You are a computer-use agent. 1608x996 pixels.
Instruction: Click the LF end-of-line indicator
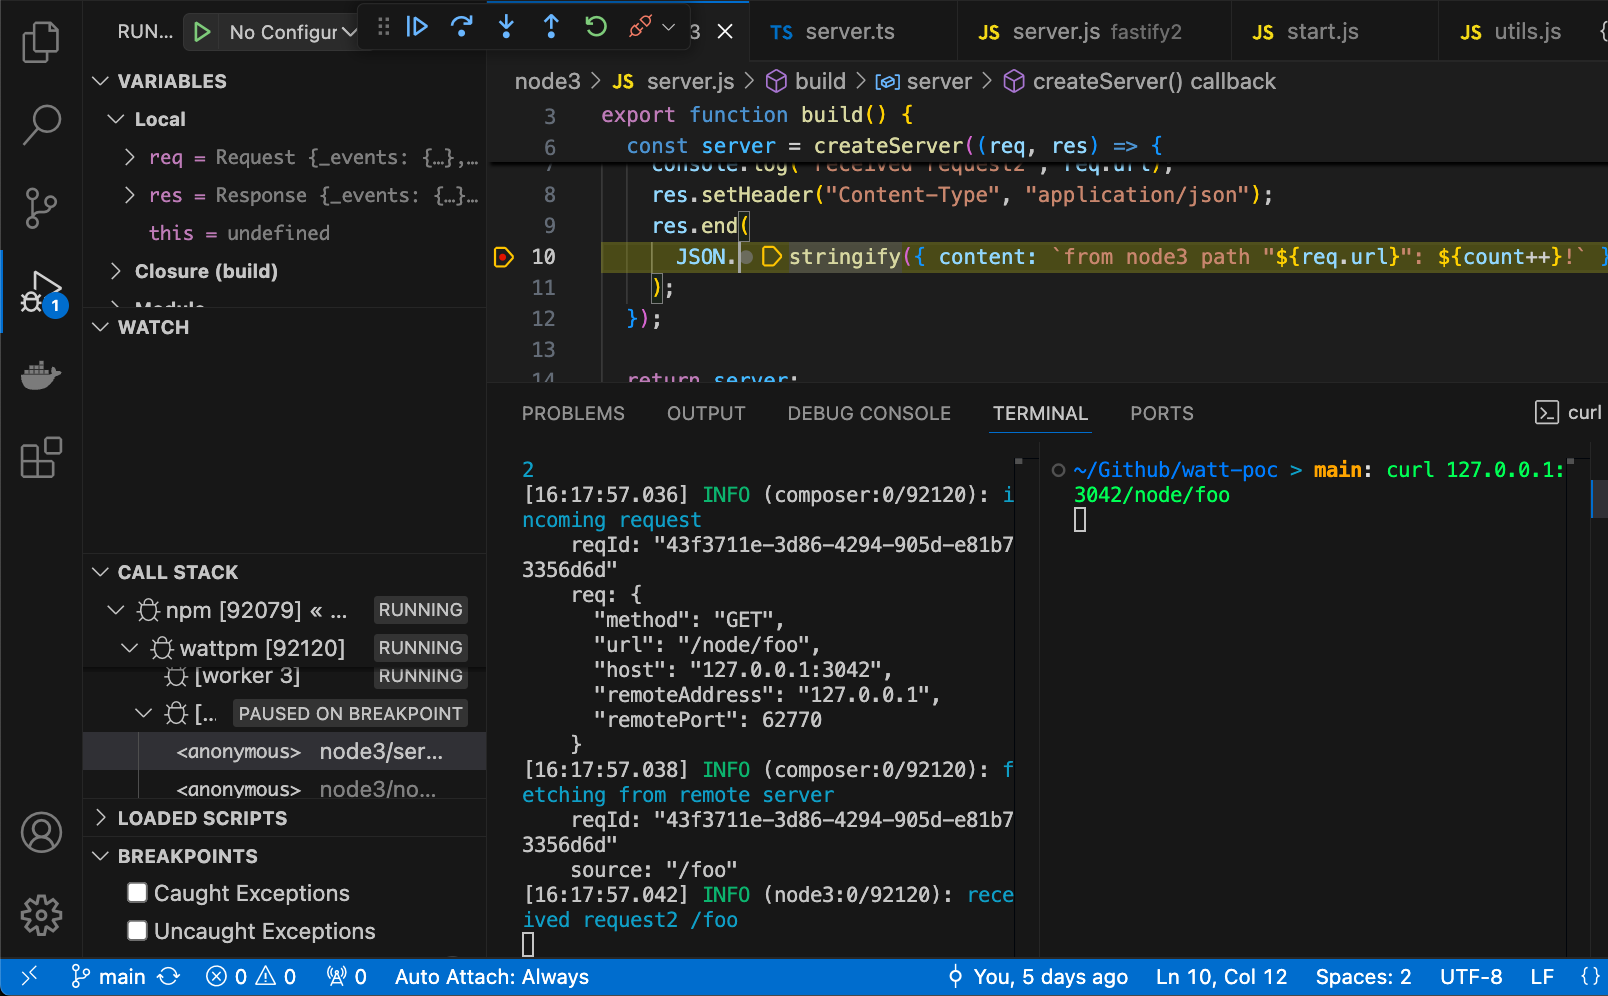(x=1542, y=977)
